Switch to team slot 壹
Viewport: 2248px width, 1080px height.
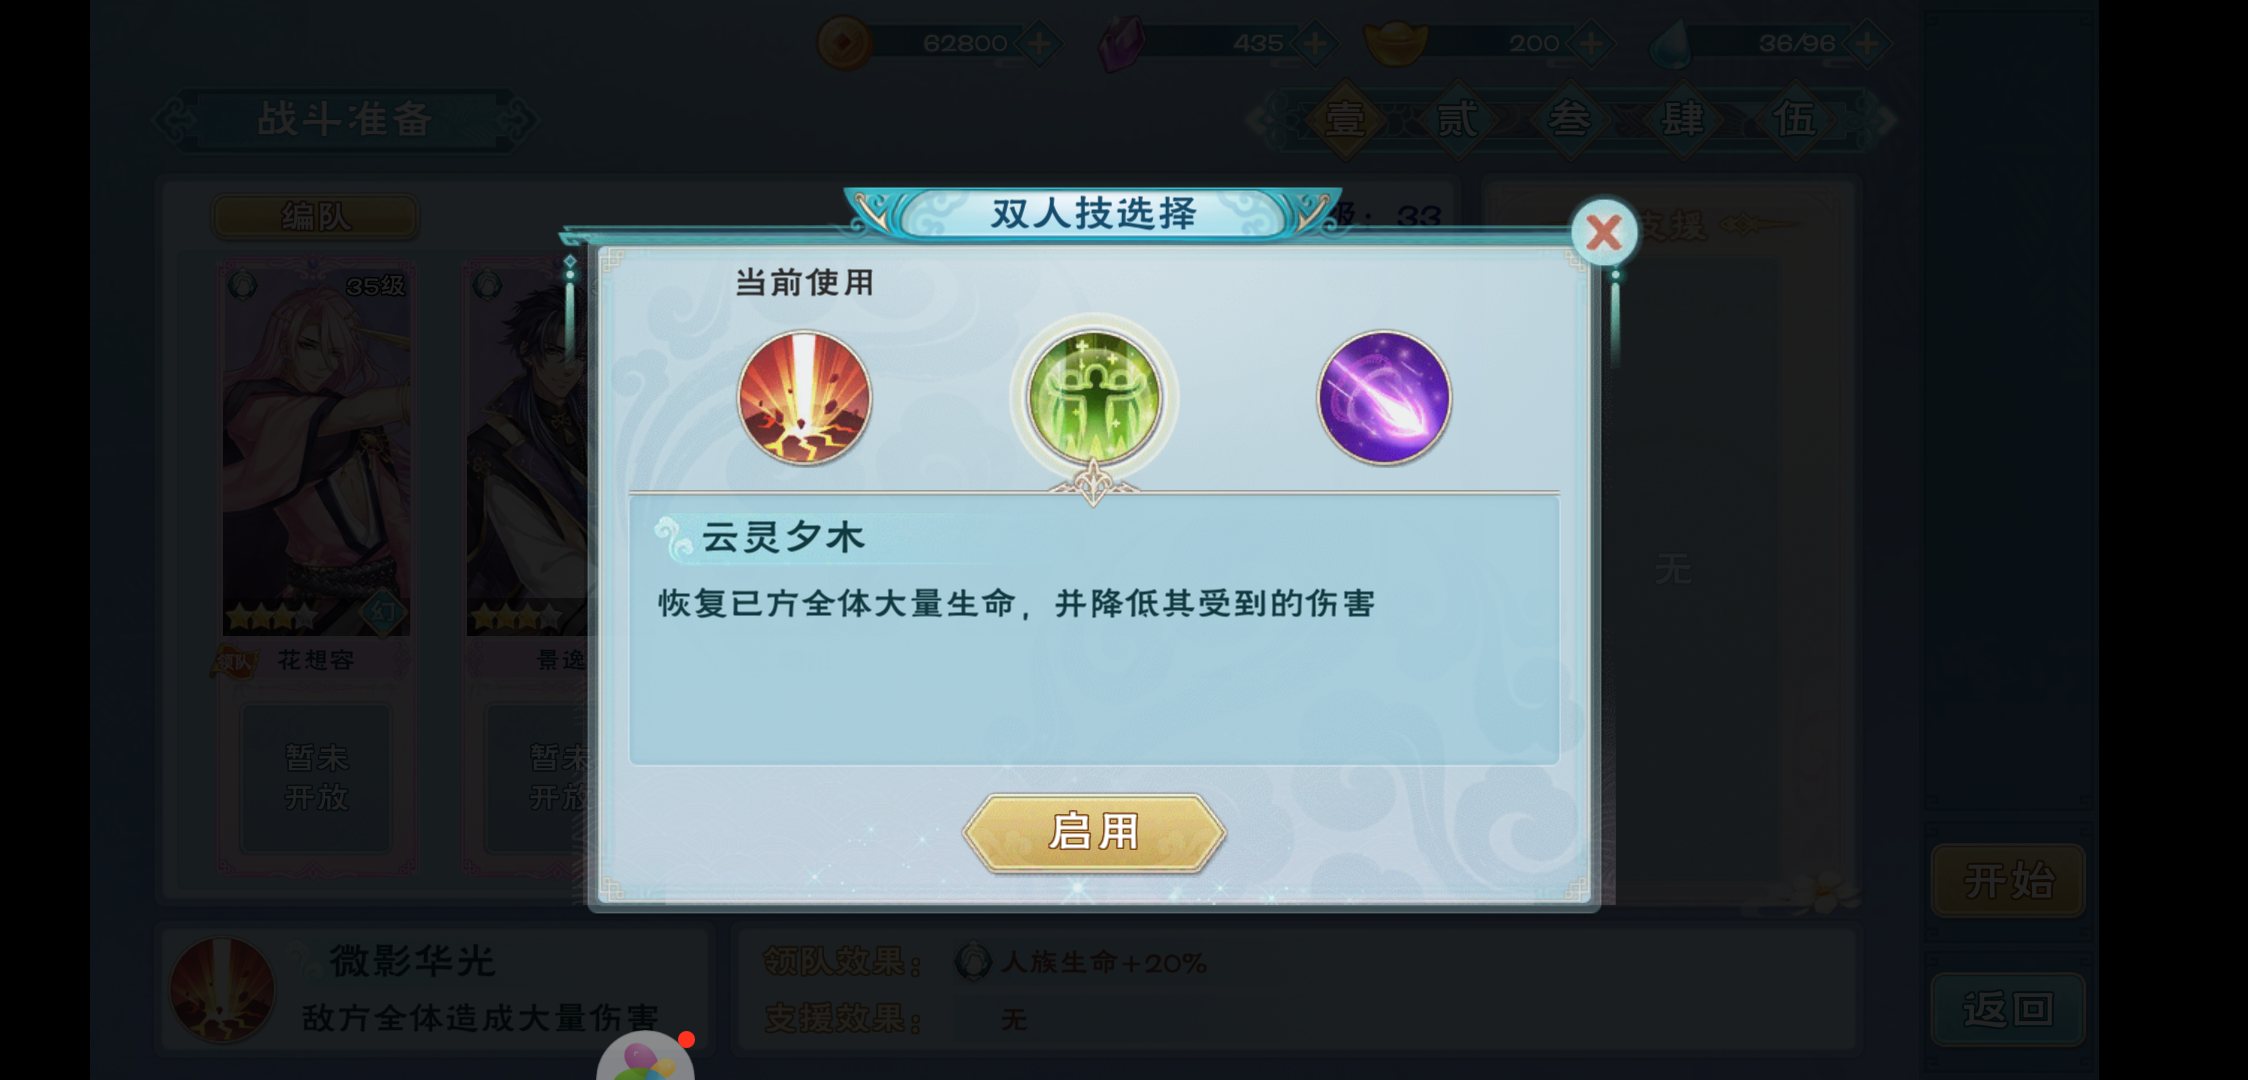pyautogui.click(x=1345, y=120)
